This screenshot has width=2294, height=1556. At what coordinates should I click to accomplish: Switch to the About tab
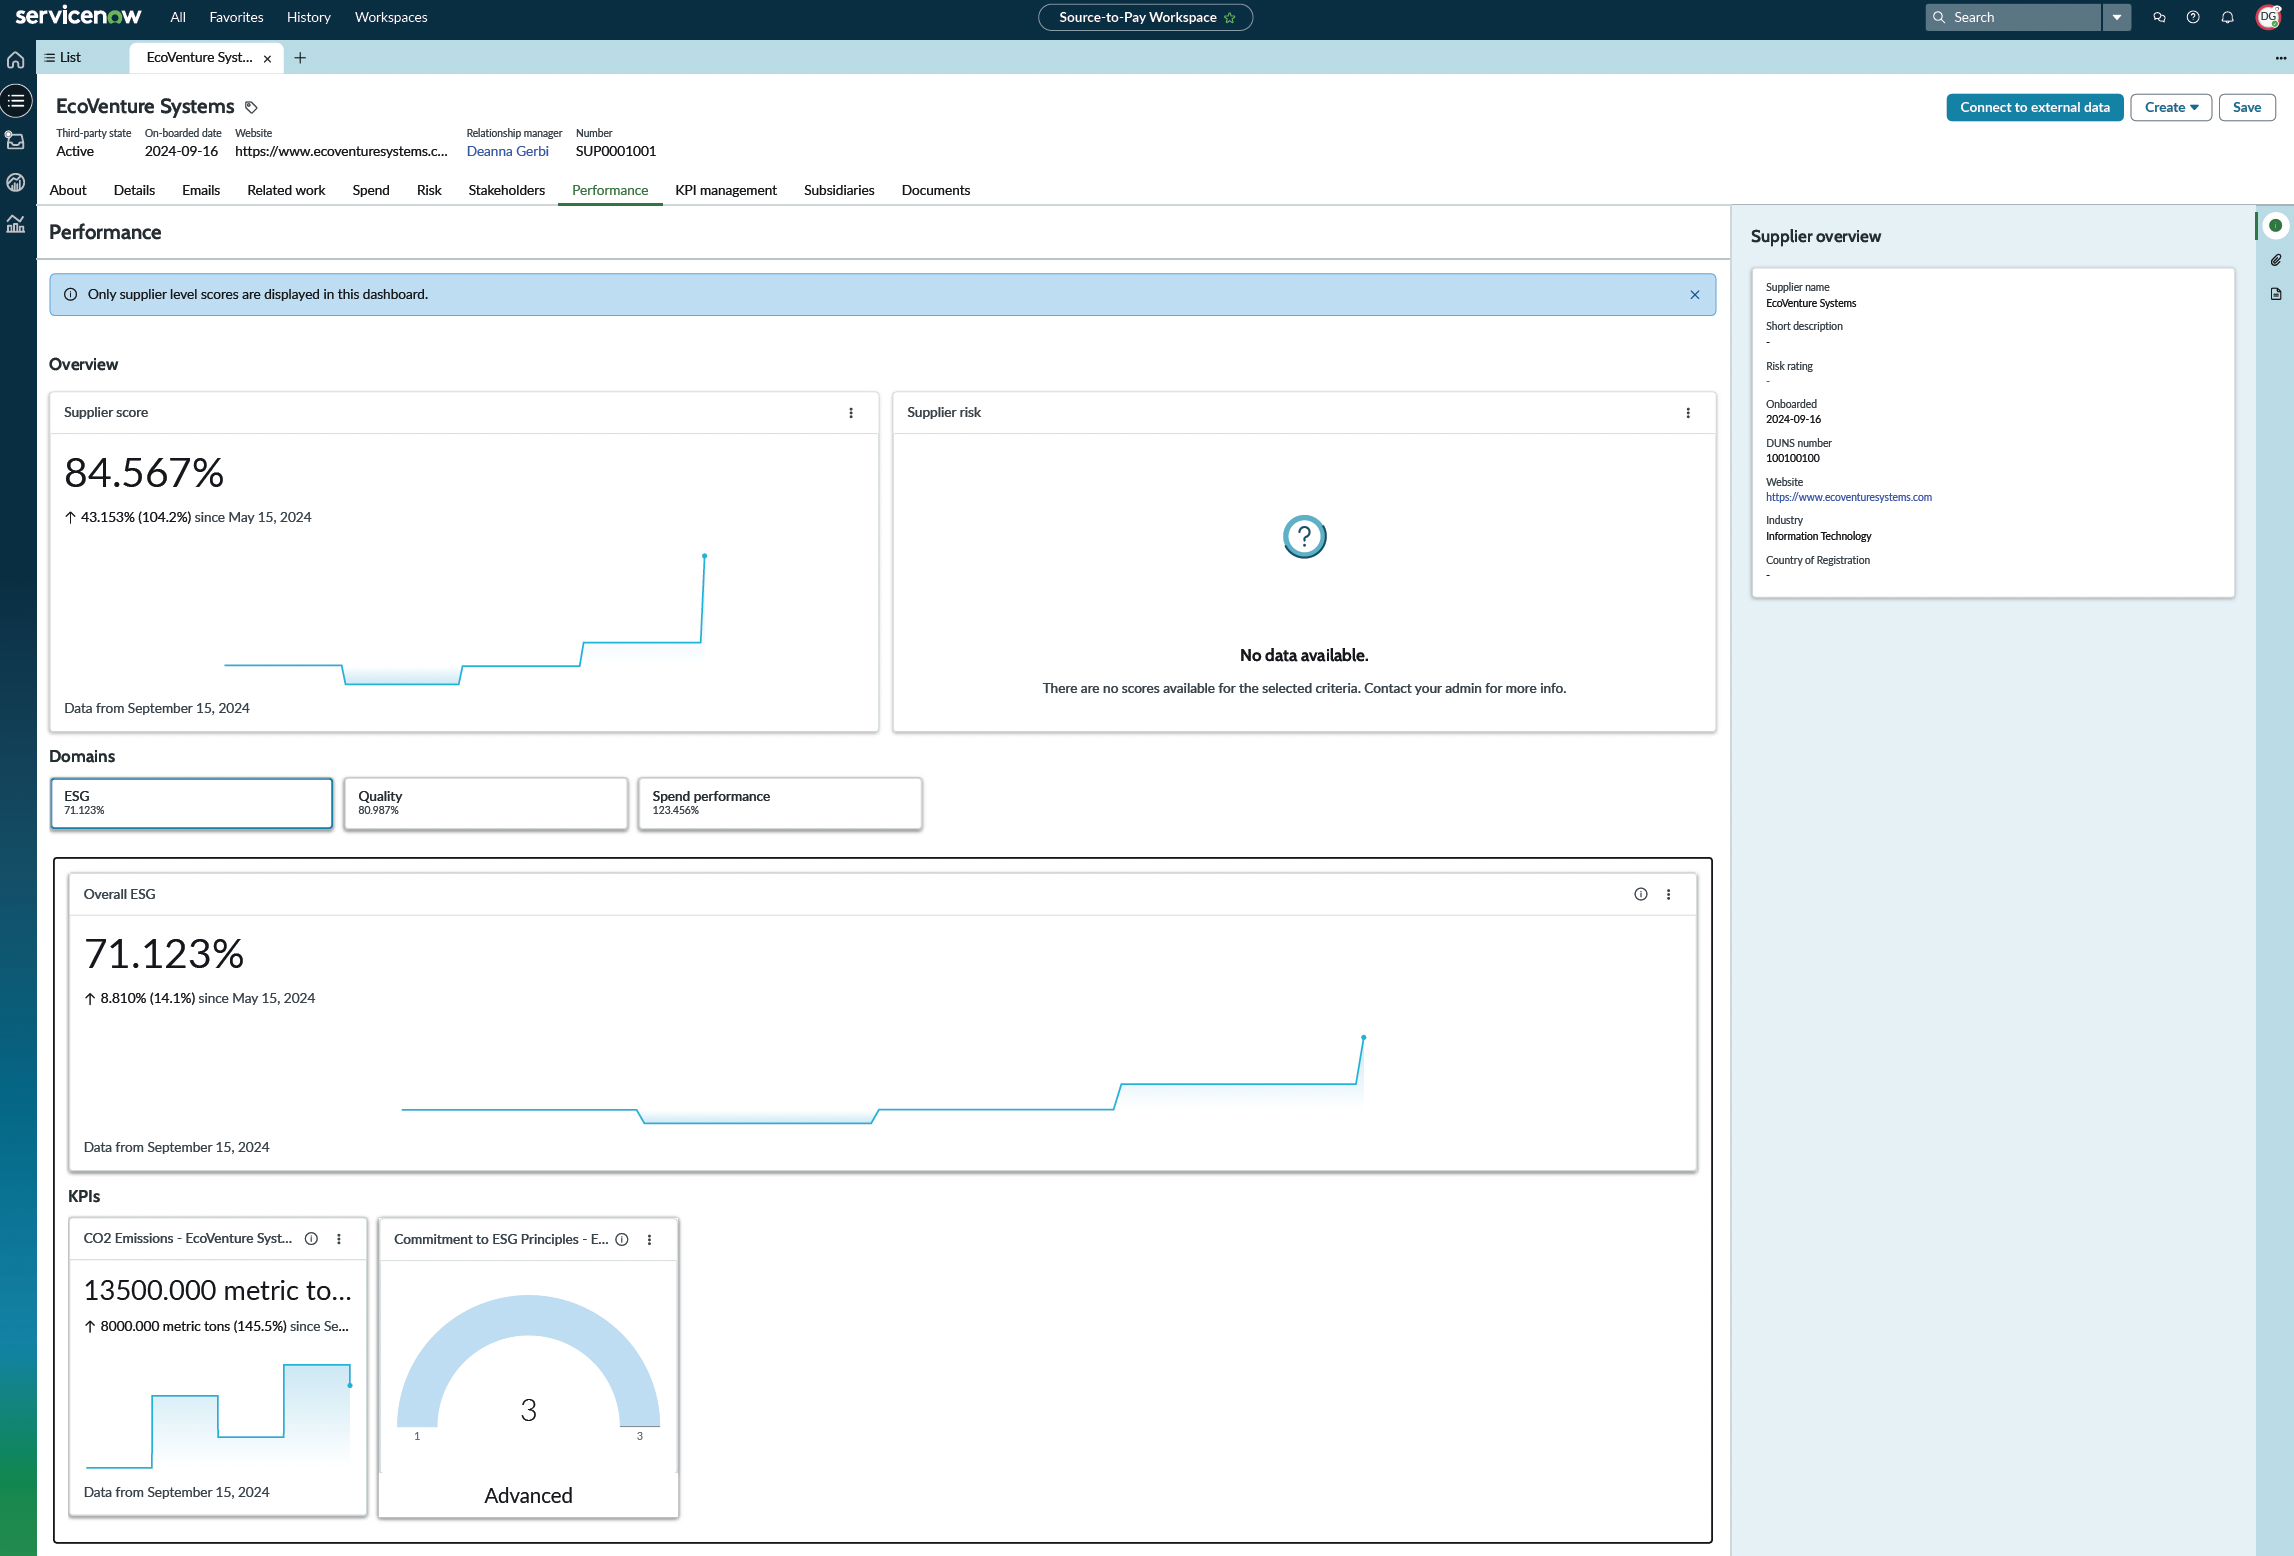click(68, 190)
